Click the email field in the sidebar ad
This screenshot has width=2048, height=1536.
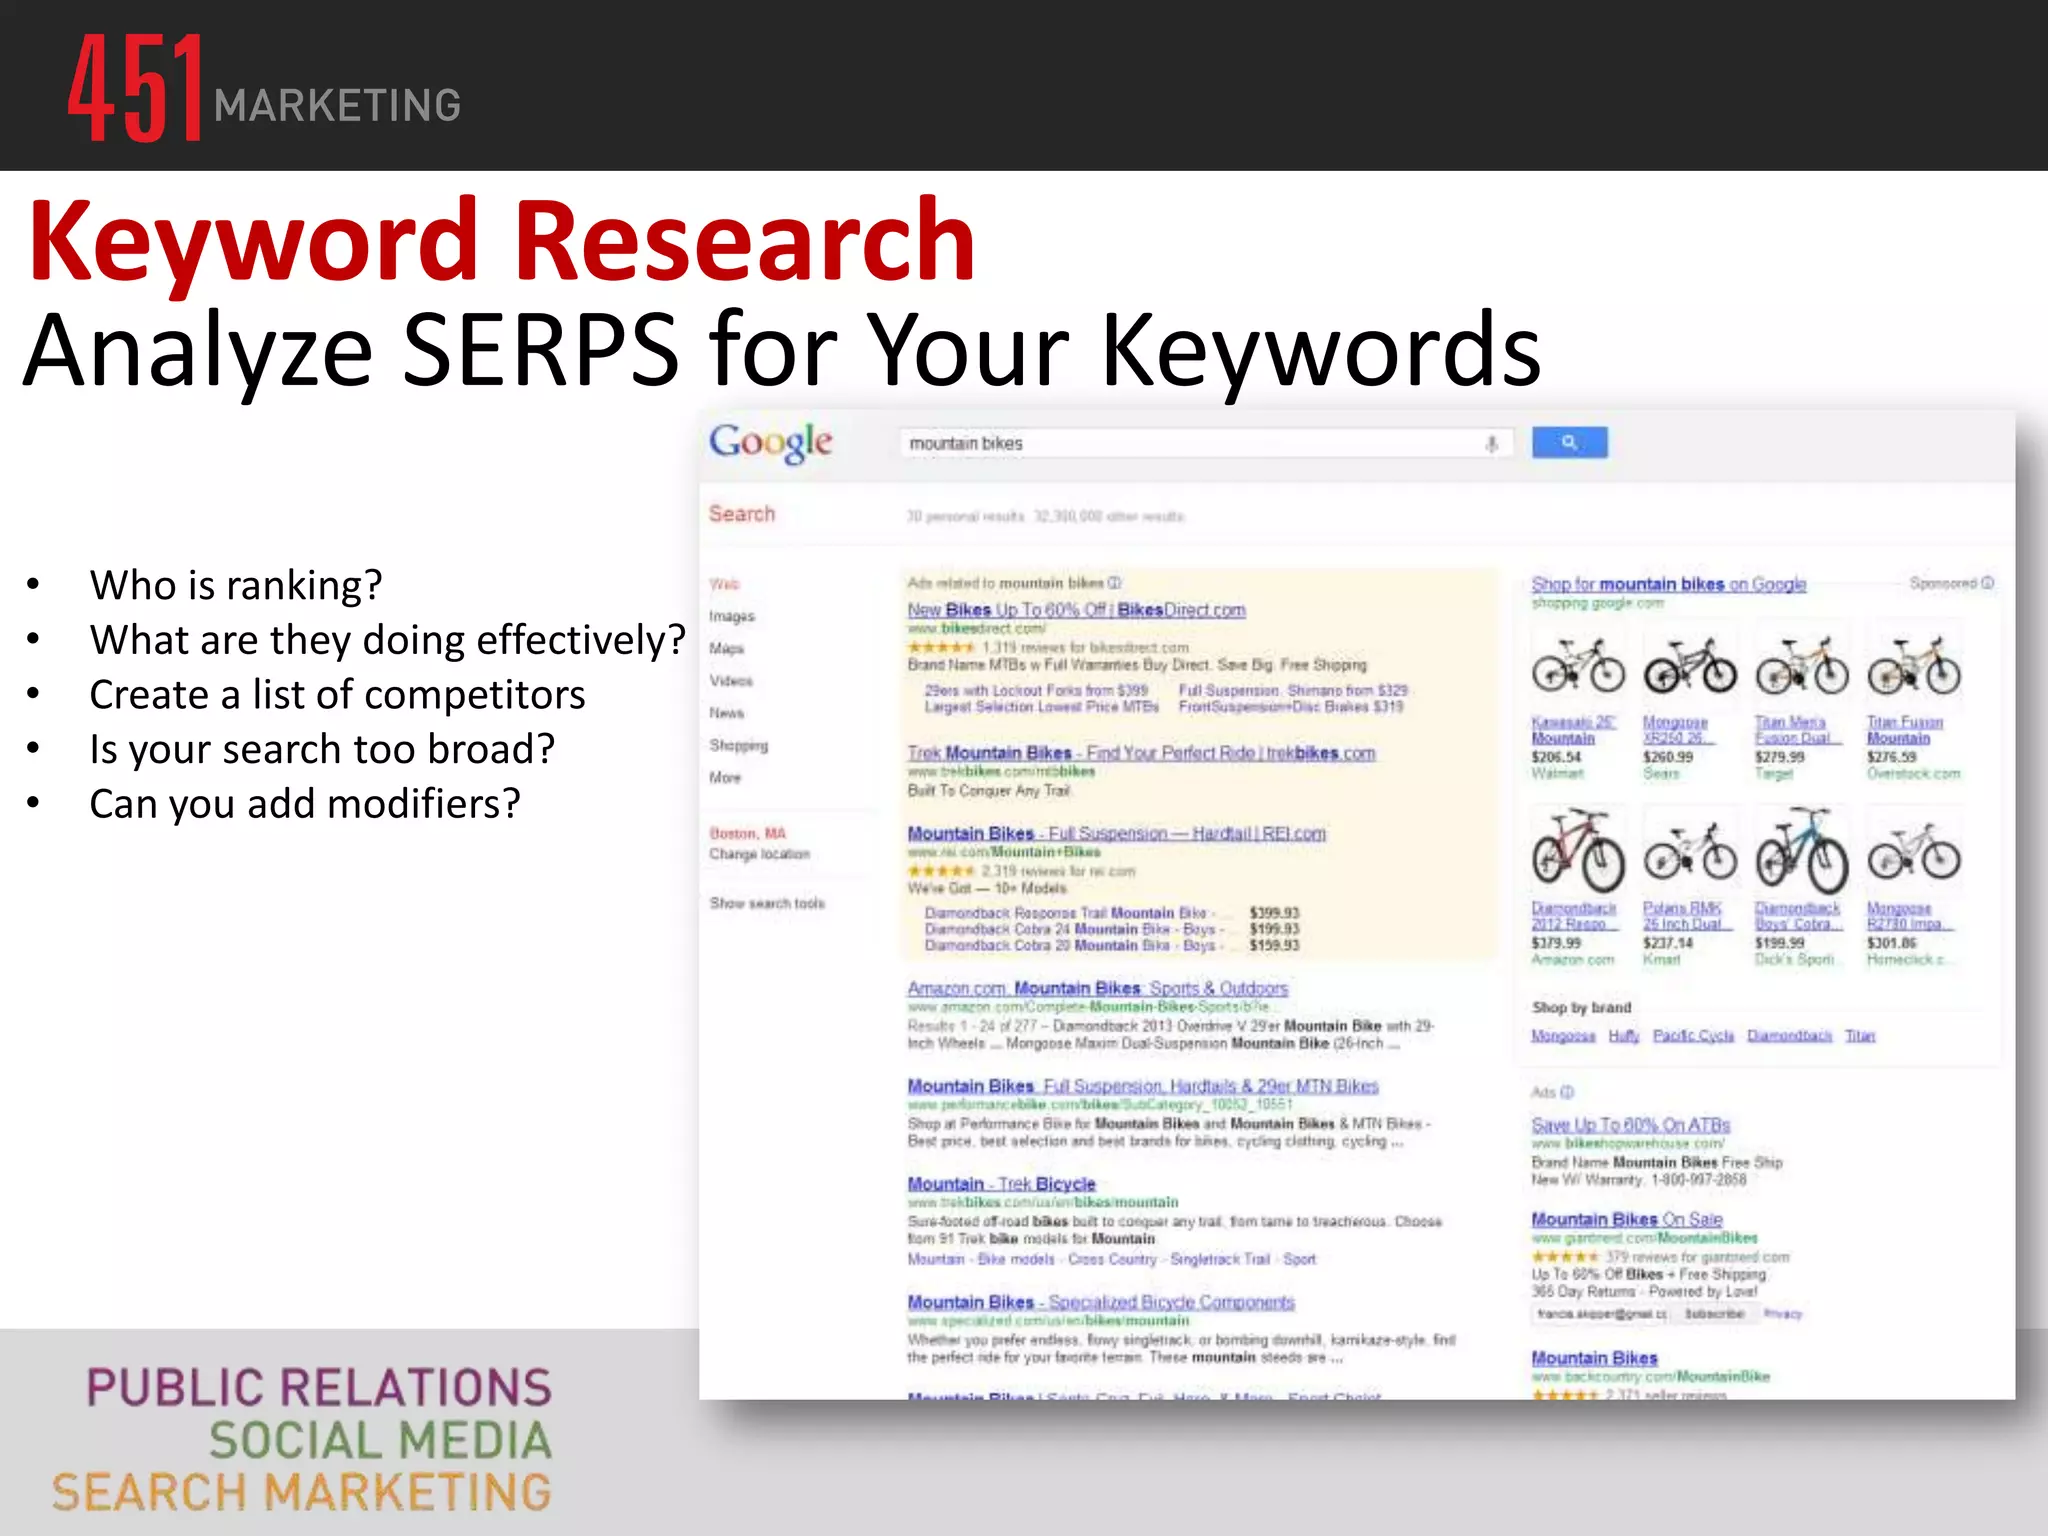(x=1601, y=1314)
